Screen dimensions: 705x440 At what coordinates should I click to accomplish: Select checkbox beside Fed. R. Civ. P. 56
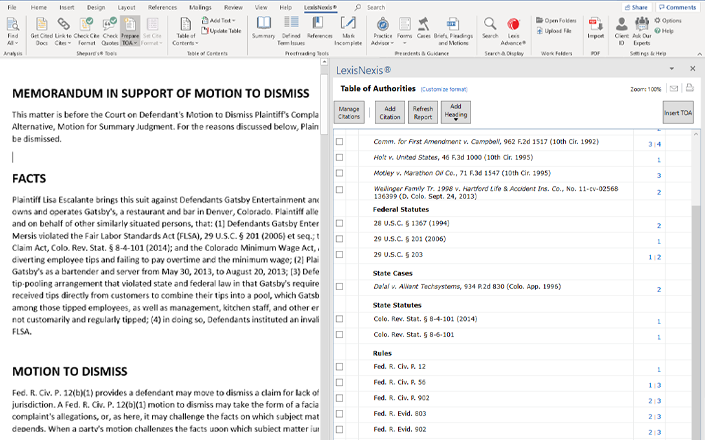tap(339, 384)
